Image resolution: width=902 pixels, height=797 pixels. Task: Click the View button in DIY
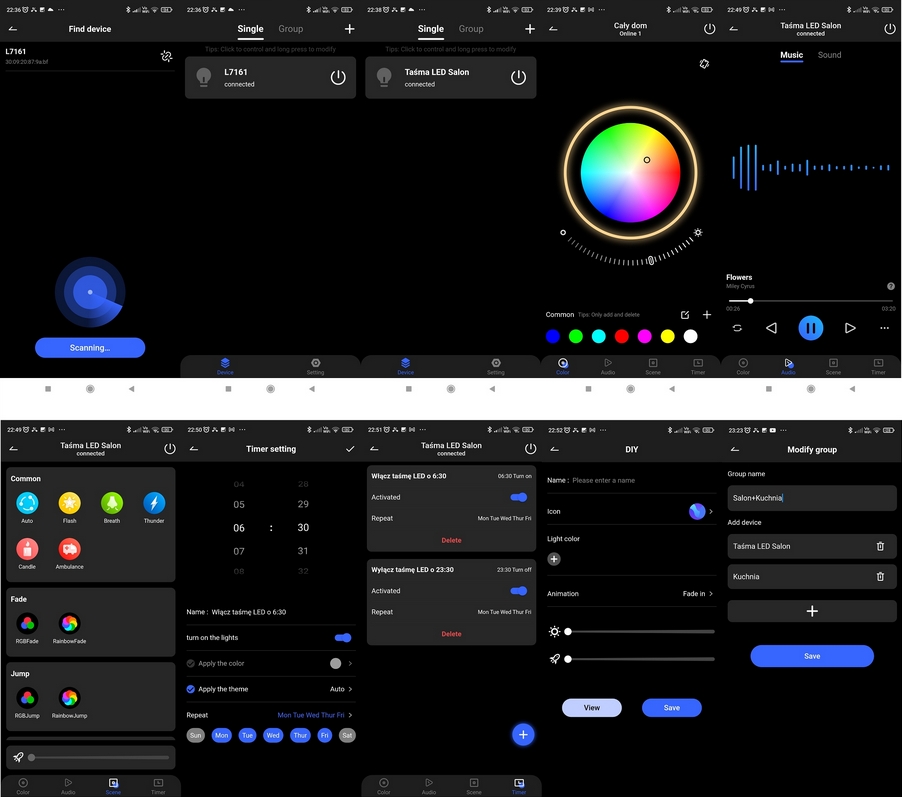pos(591,708)
